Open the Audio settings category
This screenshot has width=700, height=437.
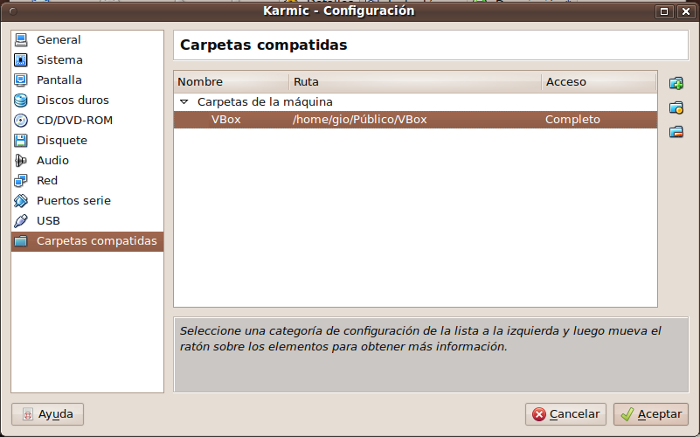click(x=52, y=160)
